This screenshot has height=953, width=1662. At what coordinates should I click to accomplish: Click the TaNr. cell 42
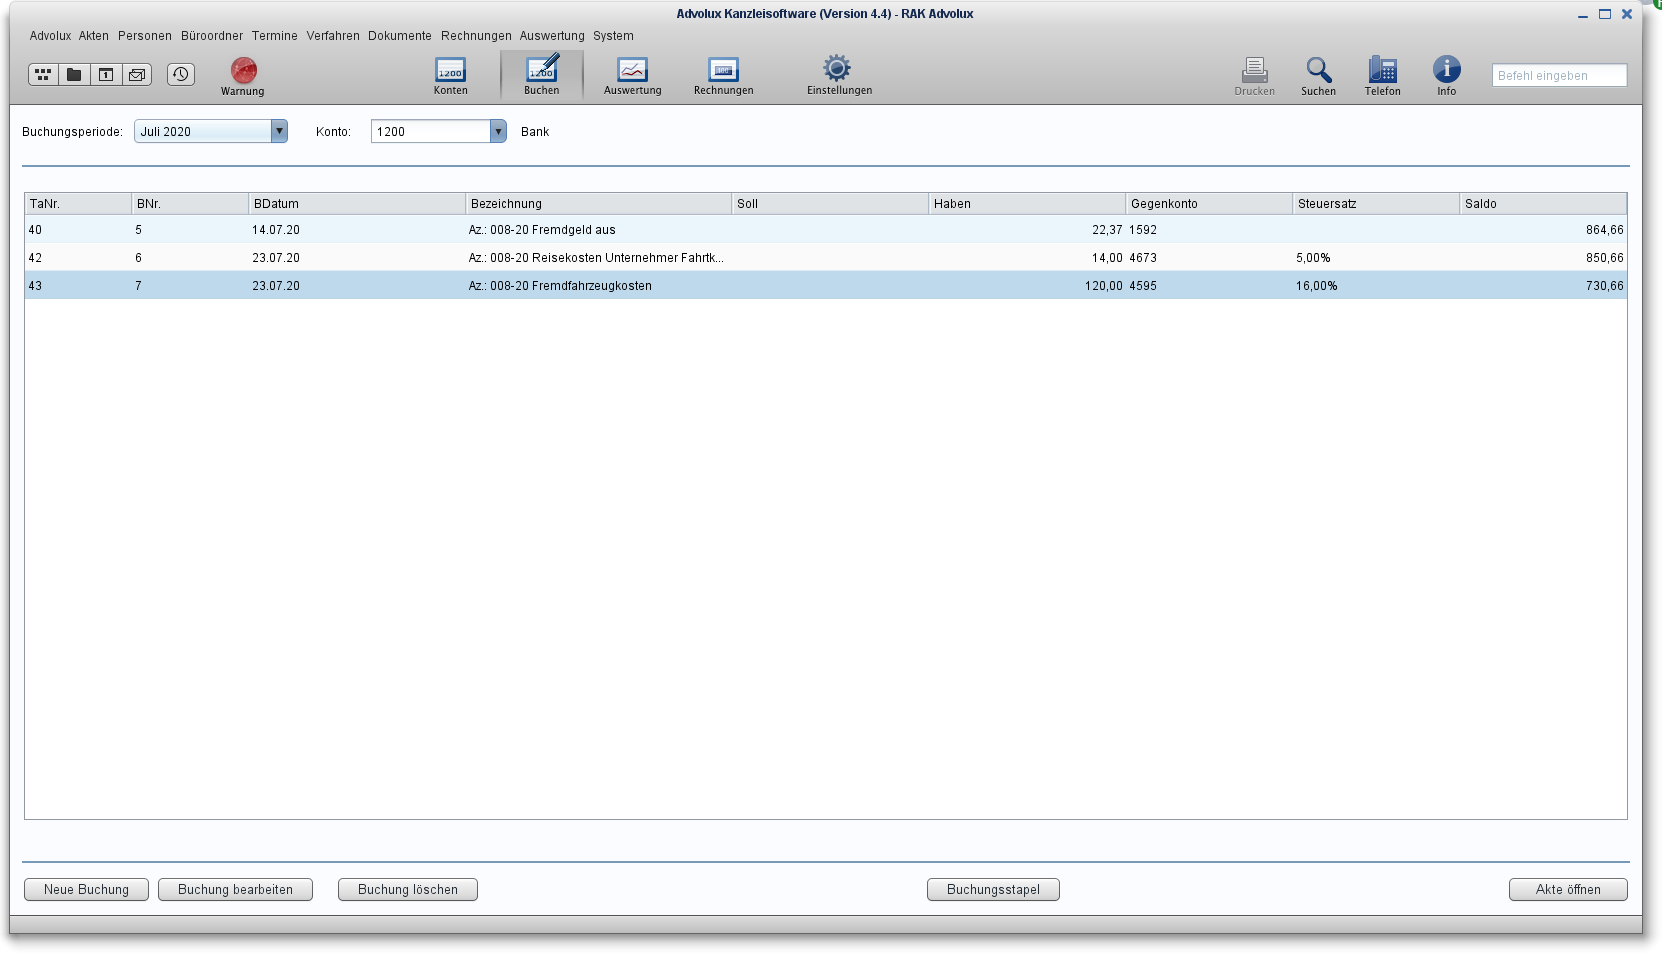point(35,258)
